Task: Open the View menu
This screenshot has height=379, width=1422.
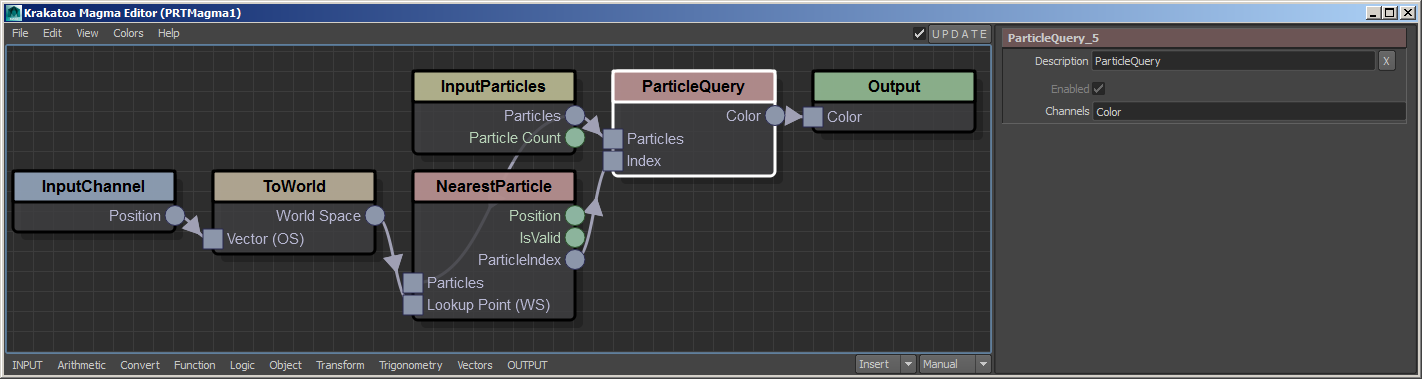Action: tap(88, 33)
